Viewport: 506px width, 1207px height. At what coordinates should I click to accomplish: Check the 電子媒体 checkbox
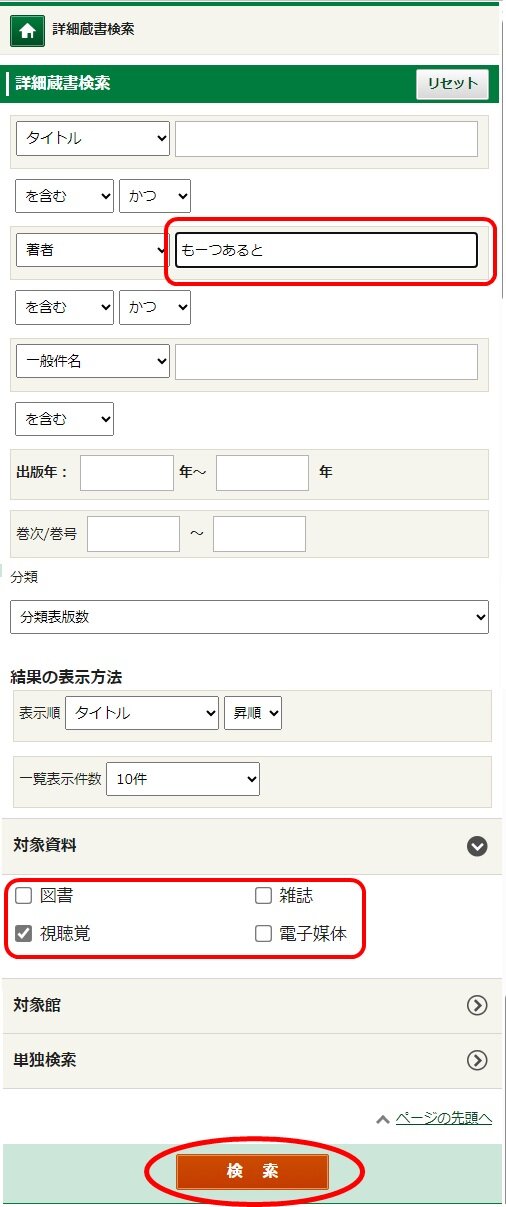[263, 934]
